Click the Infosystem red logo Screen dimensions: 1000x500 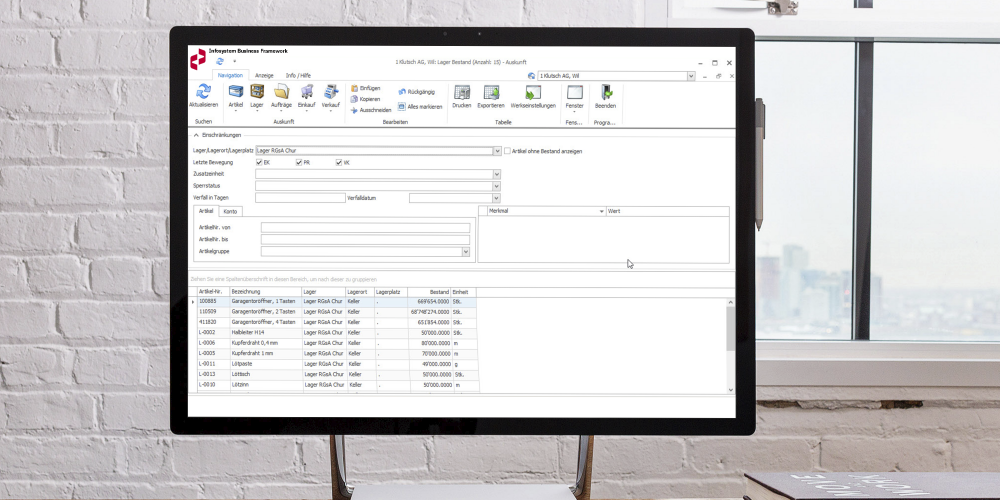[x=198, y=59]
